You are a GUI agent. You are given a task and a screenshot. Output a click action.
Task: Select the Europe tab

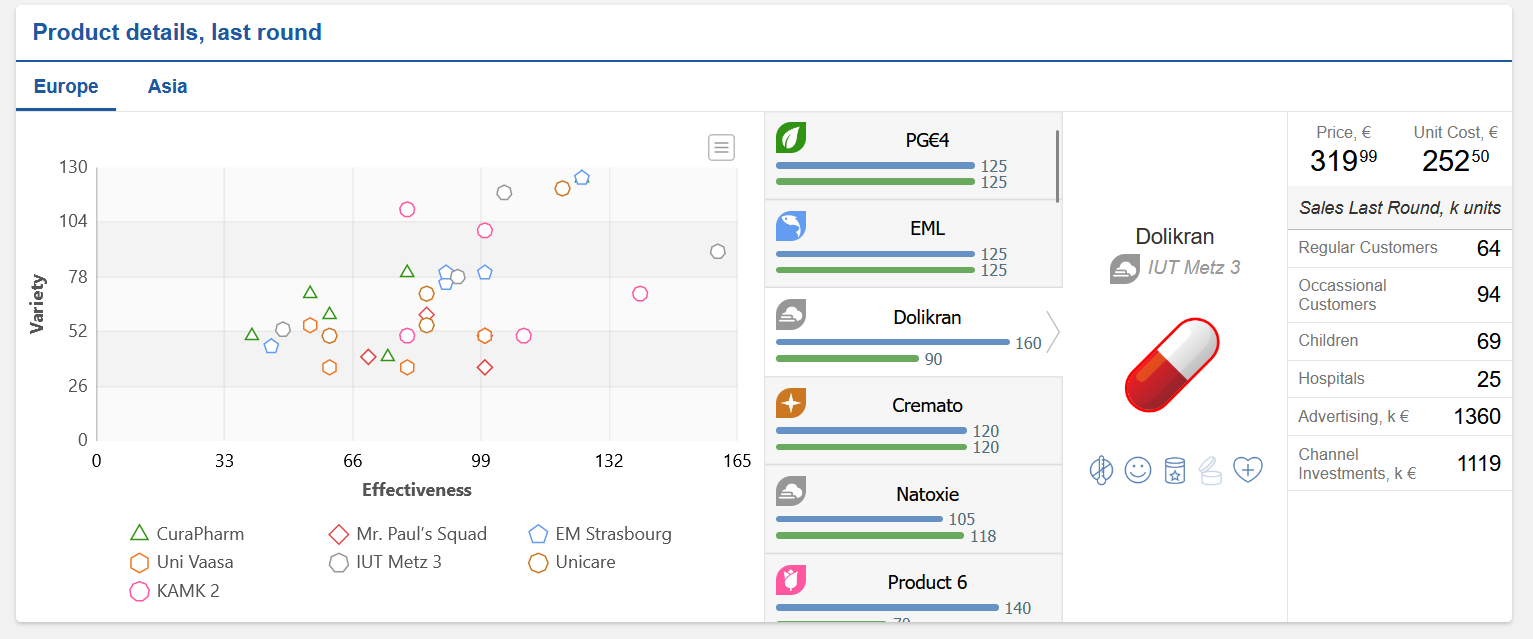(x=66, y=86)
